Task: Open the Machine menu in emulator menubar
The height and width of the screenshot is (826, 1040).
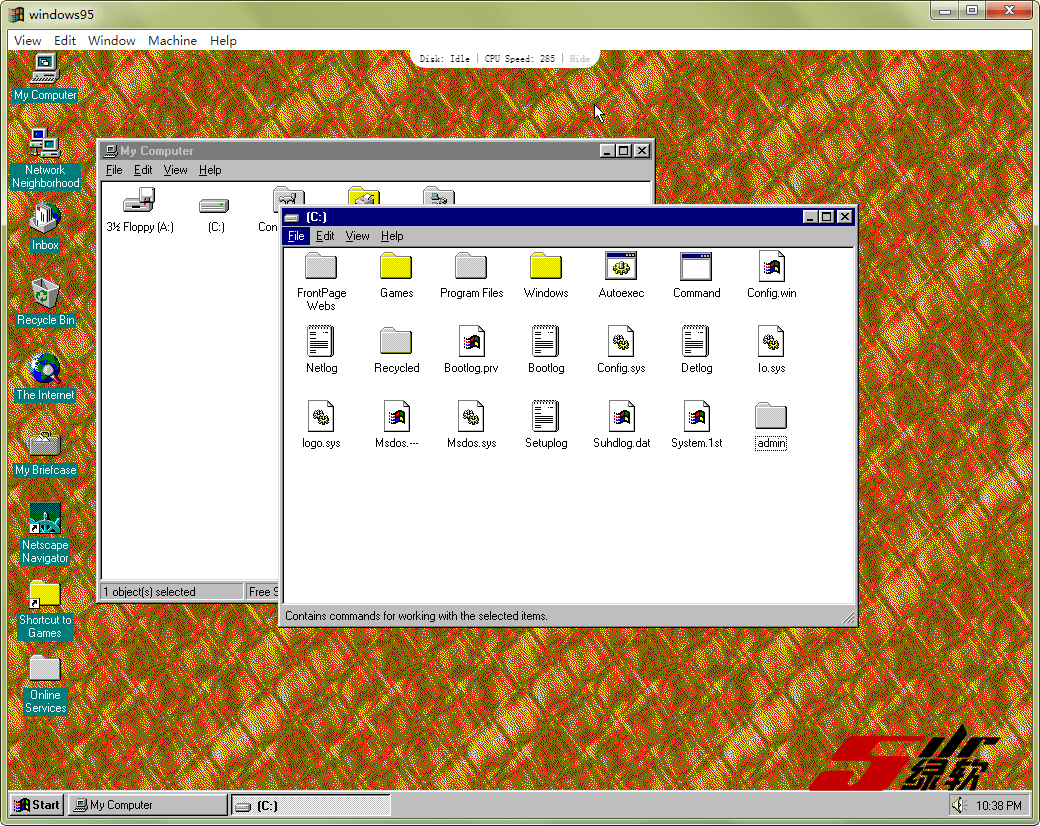Action: (x=172, y=40)
